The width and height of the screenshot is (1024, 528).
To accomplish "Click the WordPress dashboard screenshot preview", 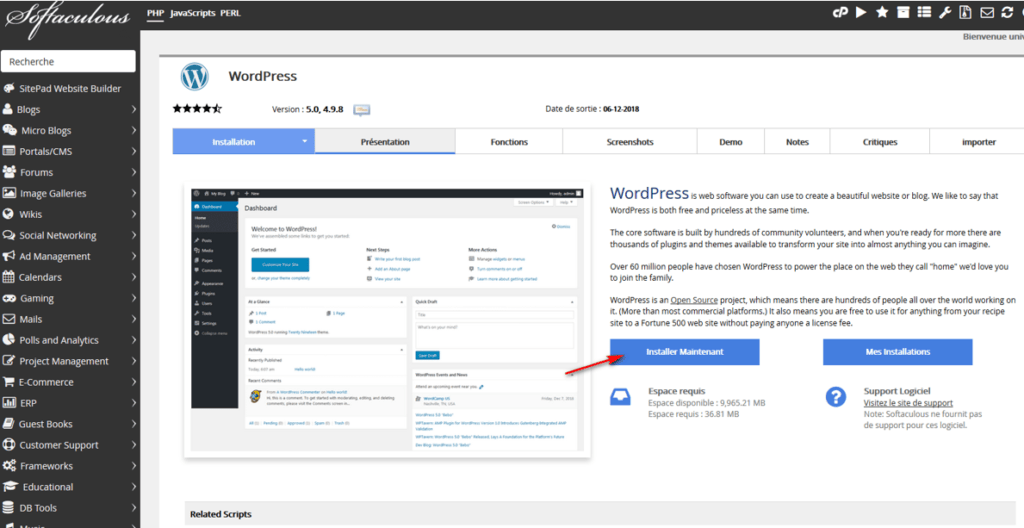I will 387,320.
